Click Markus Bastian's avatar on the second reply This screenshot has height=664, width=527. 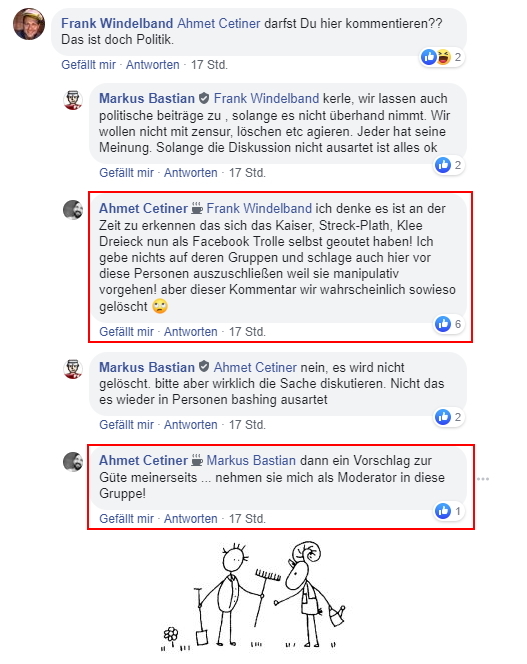(x=73, y=368)
